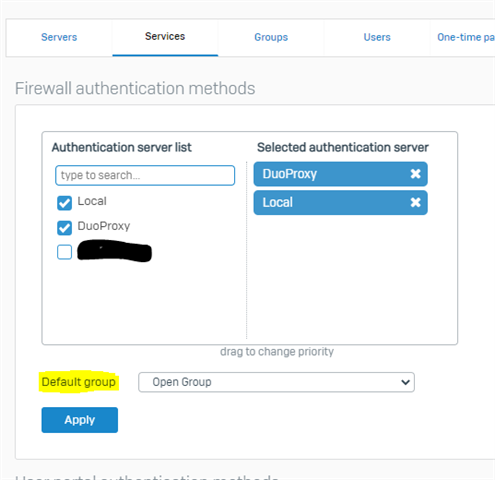Open the Users tab
Viewport: 495px width, 480px height.
click(377, 37)
